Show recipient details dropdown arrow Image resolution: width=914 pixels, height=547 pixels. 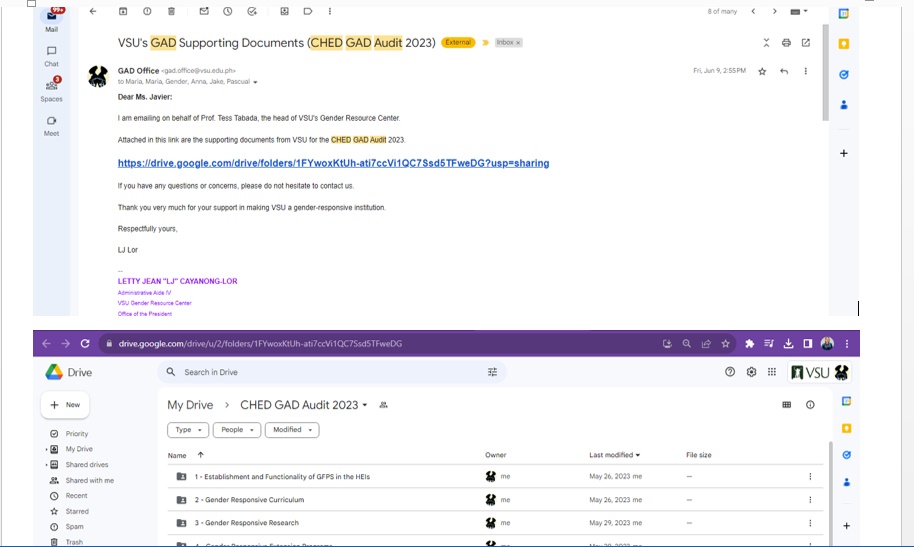(256, 82)
